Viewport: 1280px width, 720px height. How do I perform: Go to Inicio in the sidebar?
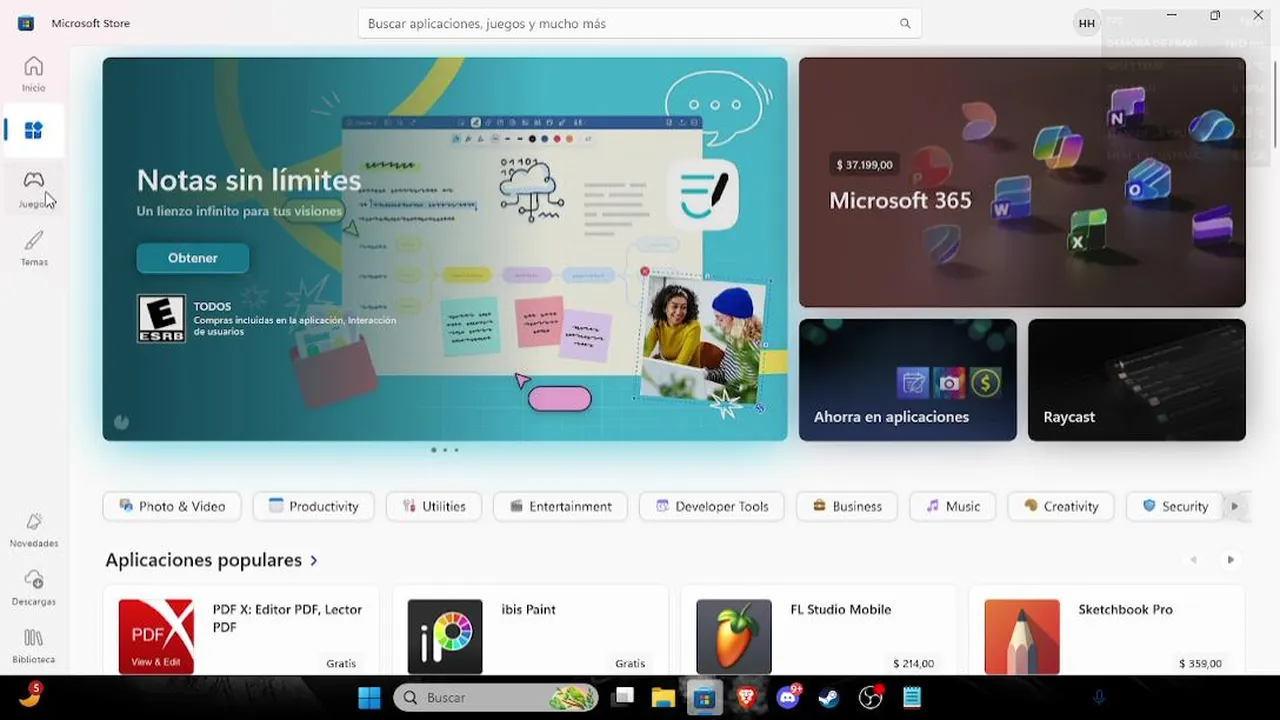[34, 74]
